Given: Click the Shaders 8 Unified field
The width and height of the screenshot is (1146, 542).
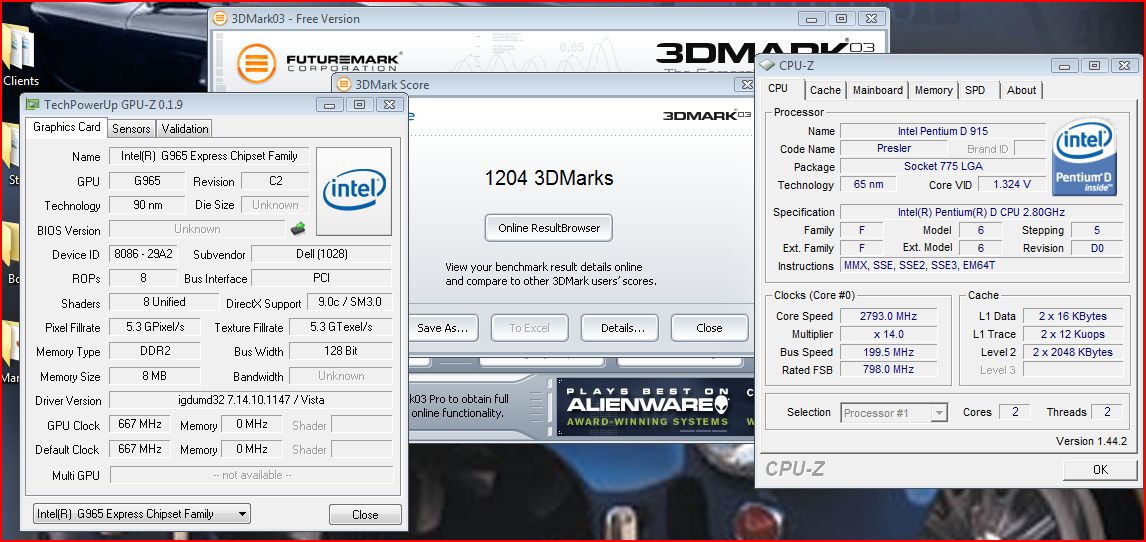Looking at the screenshot, I should tap(164, 302).
